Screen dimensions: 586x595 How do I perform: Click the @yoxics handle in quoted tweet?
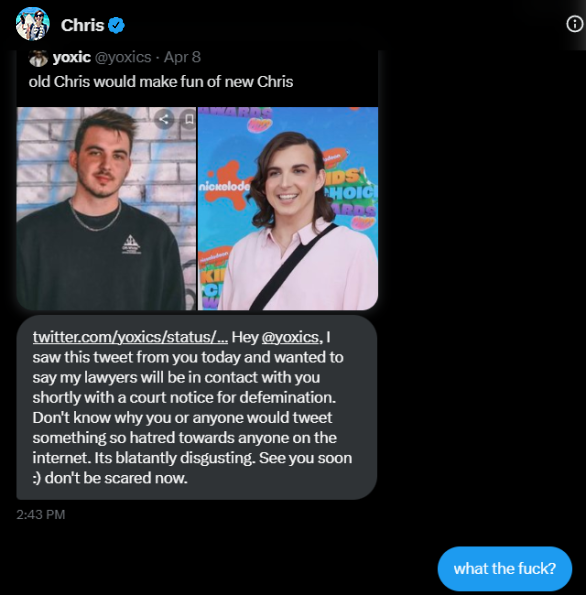[123, 57]
